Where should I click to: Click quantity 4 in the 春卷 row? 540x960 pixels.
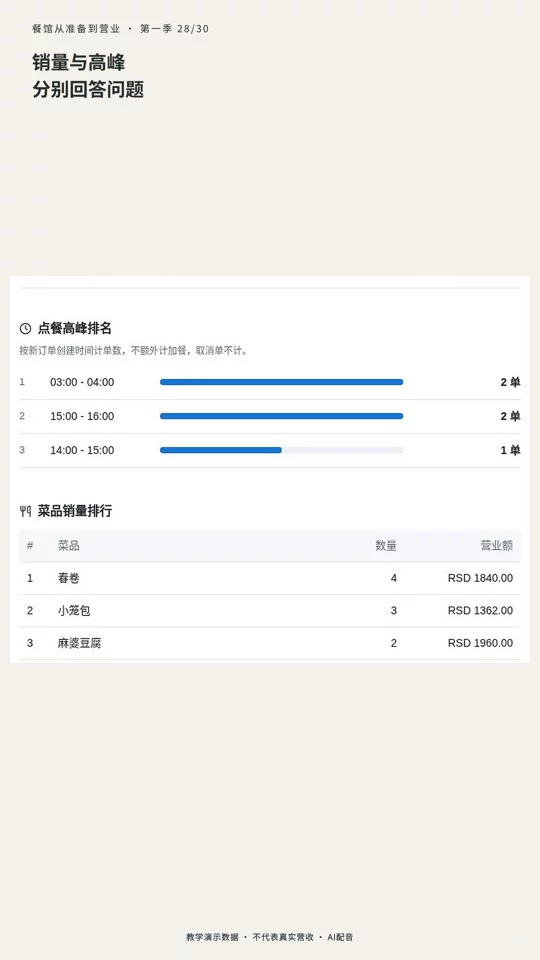(x=394, y=578)
